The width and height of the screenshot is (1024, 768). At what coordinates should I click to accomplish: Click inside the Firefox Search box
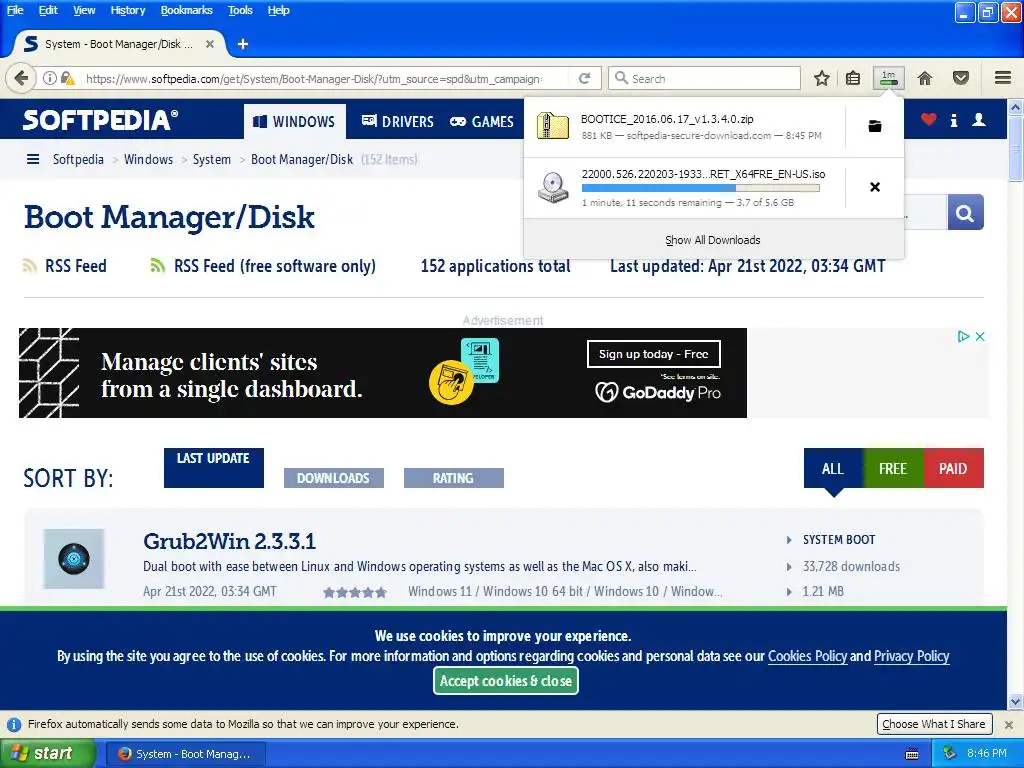point(705,78)
